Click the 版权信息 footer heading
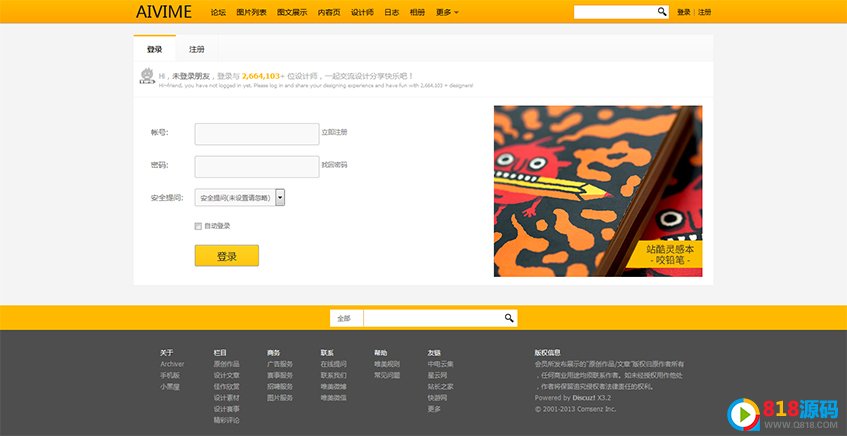This screenshot has width=847, height=436. click(548, 353)
